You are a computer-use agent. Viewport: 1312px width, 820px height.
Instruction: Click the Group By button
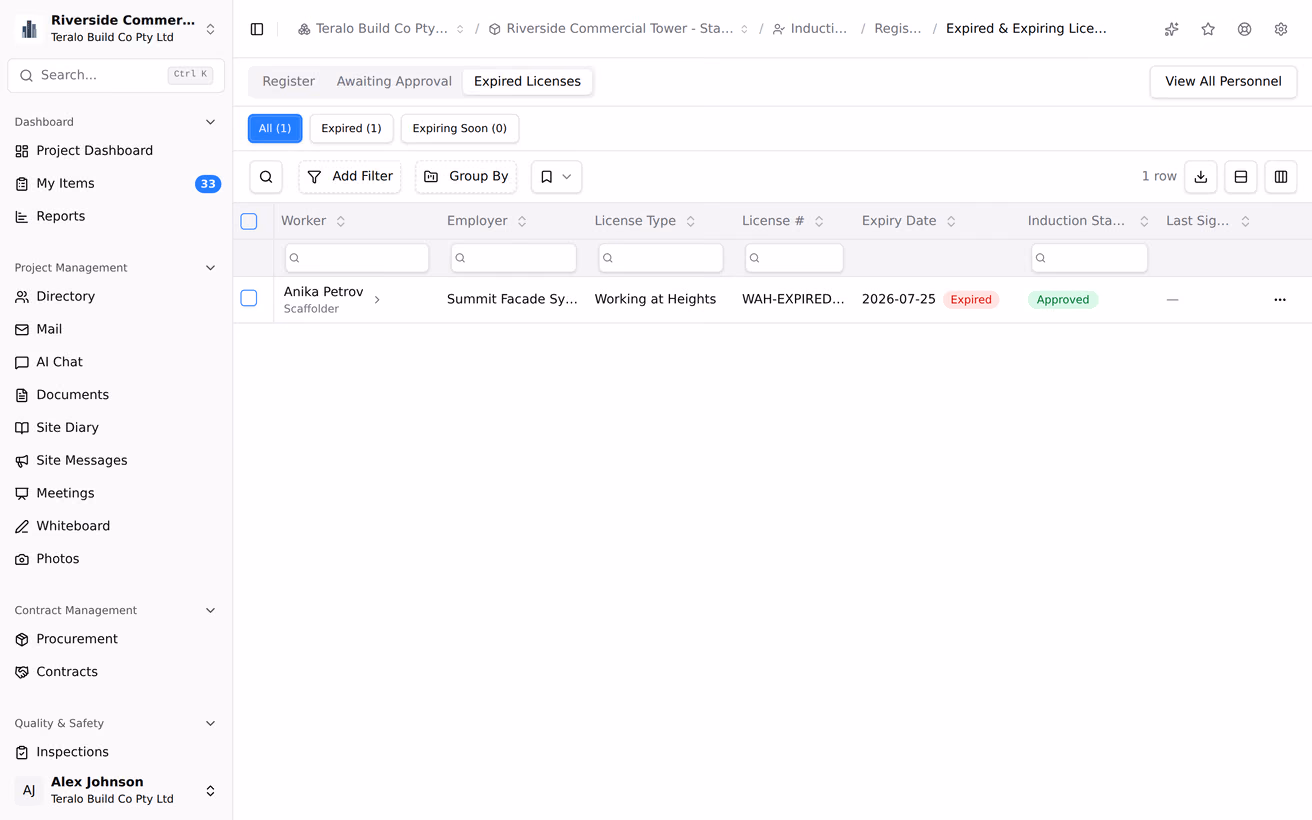466,177
